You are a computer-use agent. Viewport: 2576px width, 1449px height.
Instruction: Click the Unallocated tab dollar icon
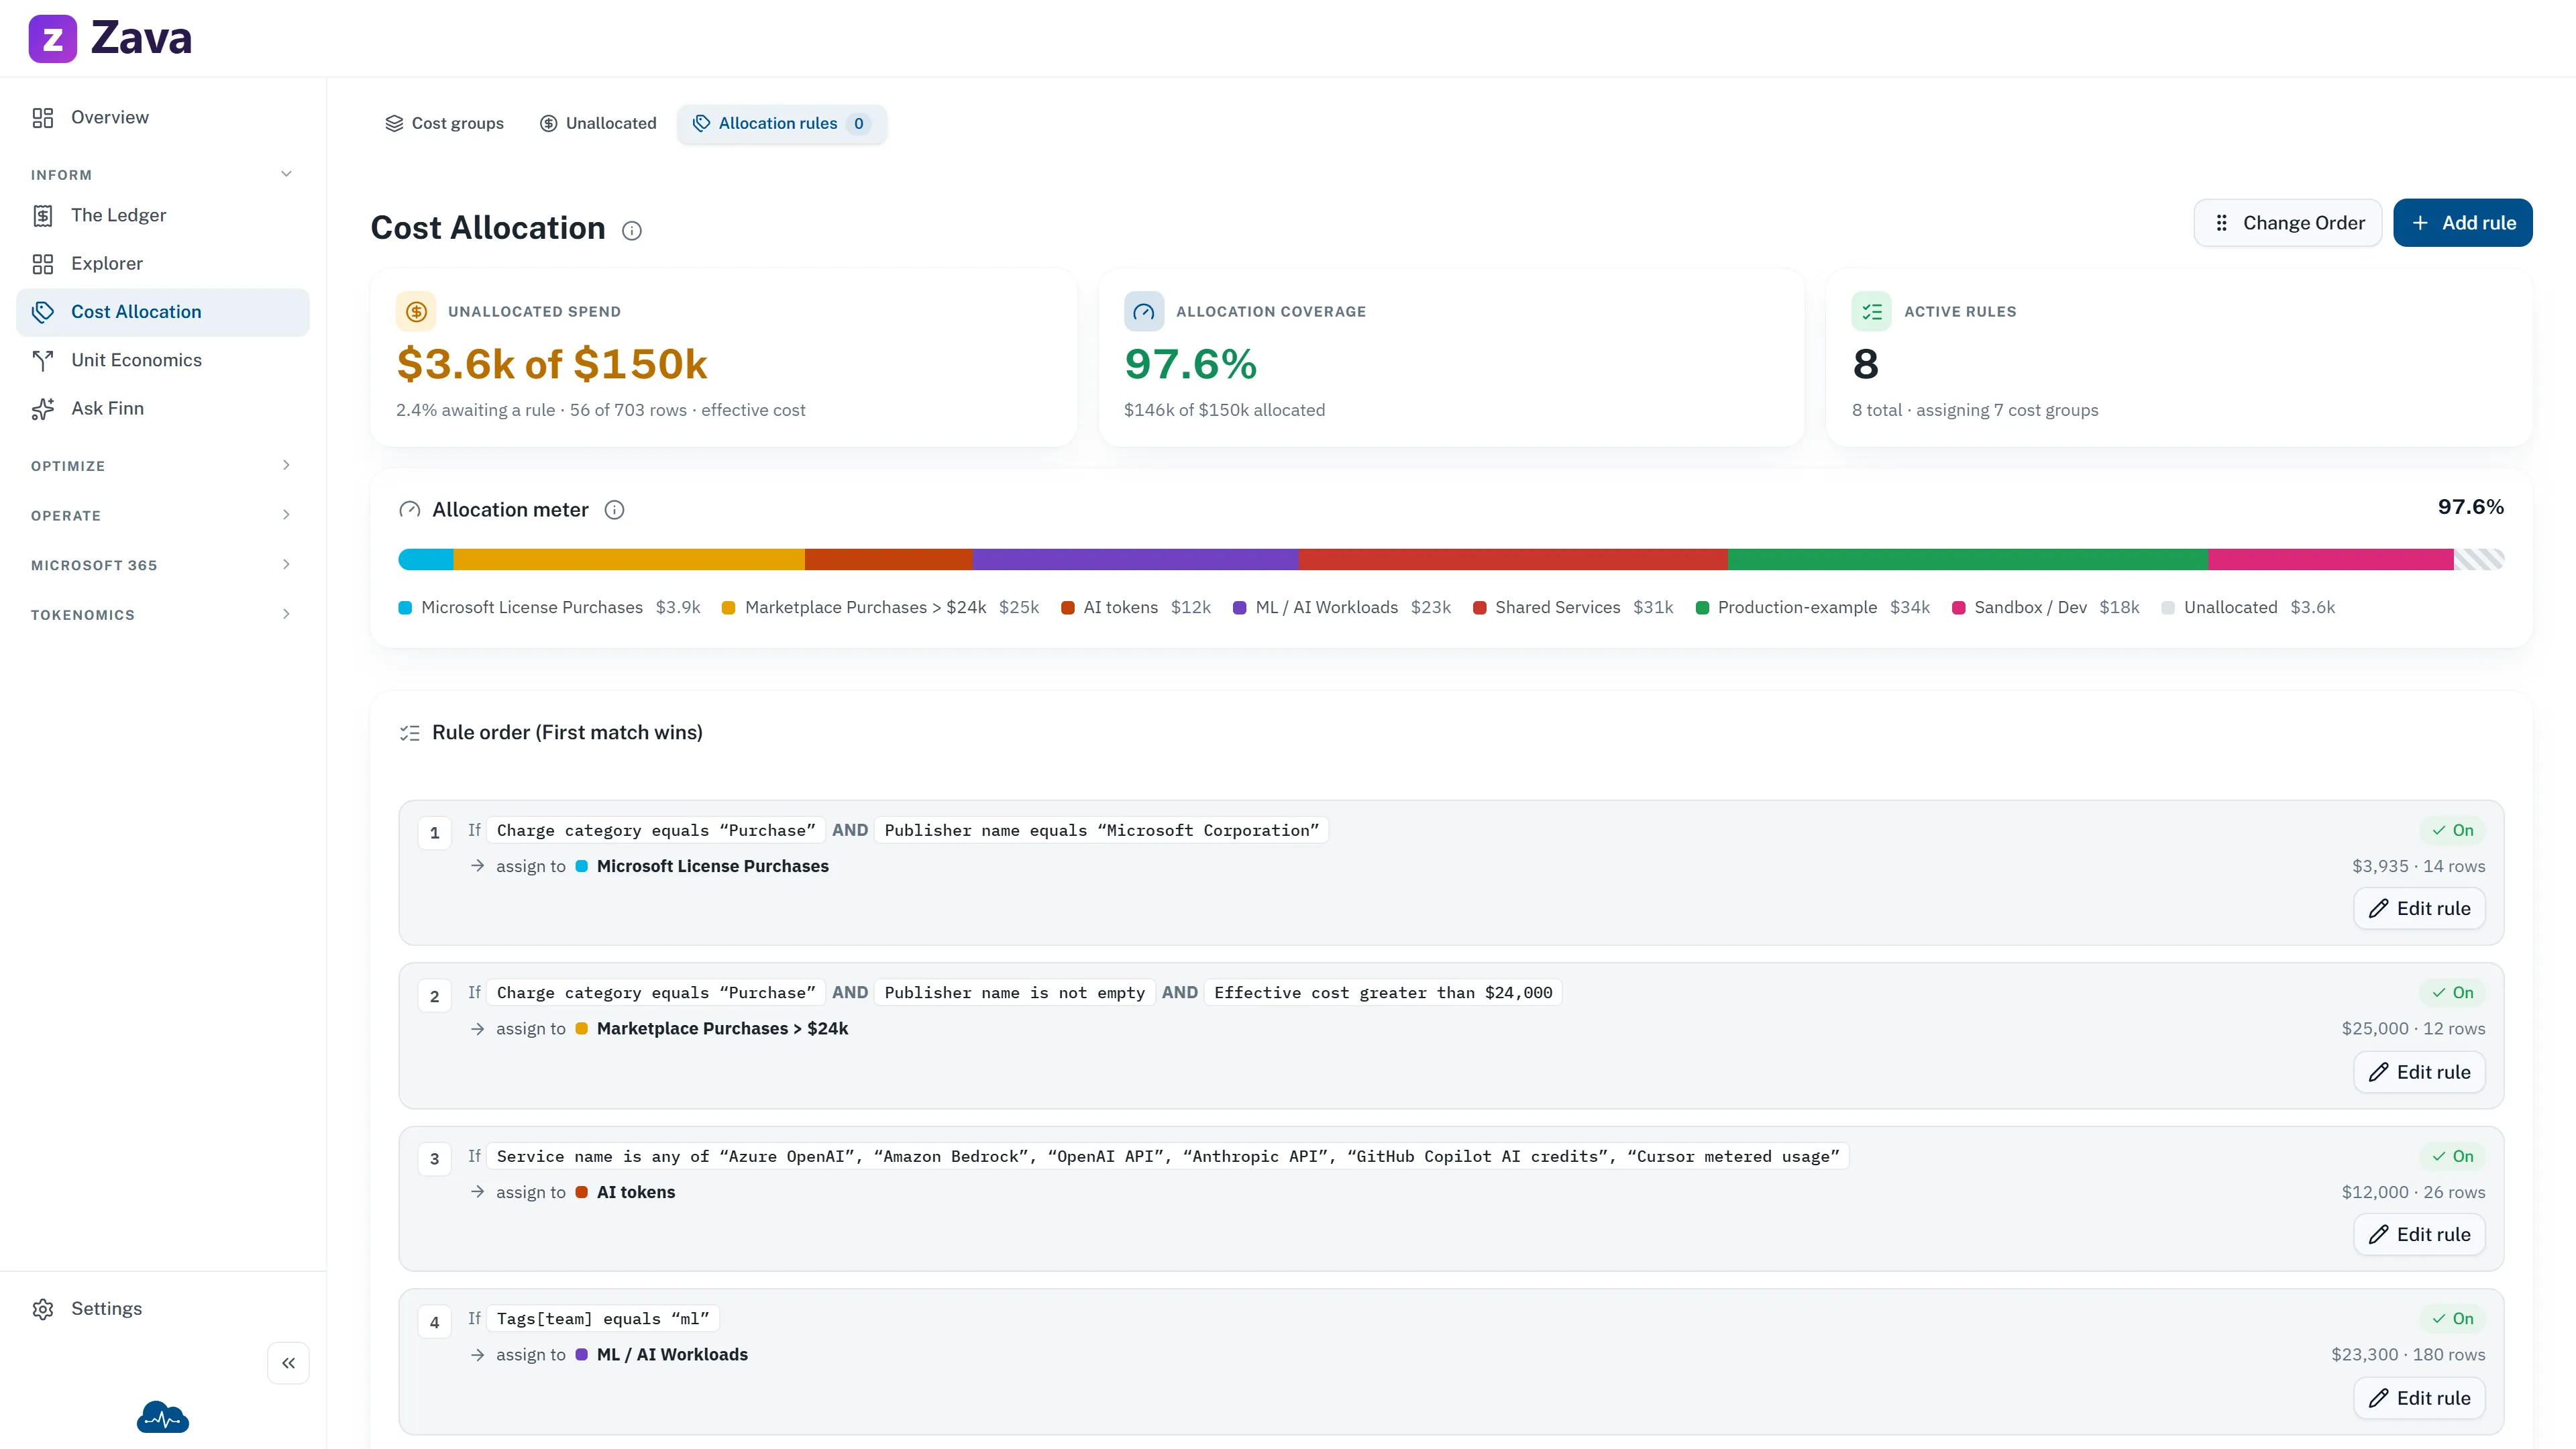click(x=549, y=123)
